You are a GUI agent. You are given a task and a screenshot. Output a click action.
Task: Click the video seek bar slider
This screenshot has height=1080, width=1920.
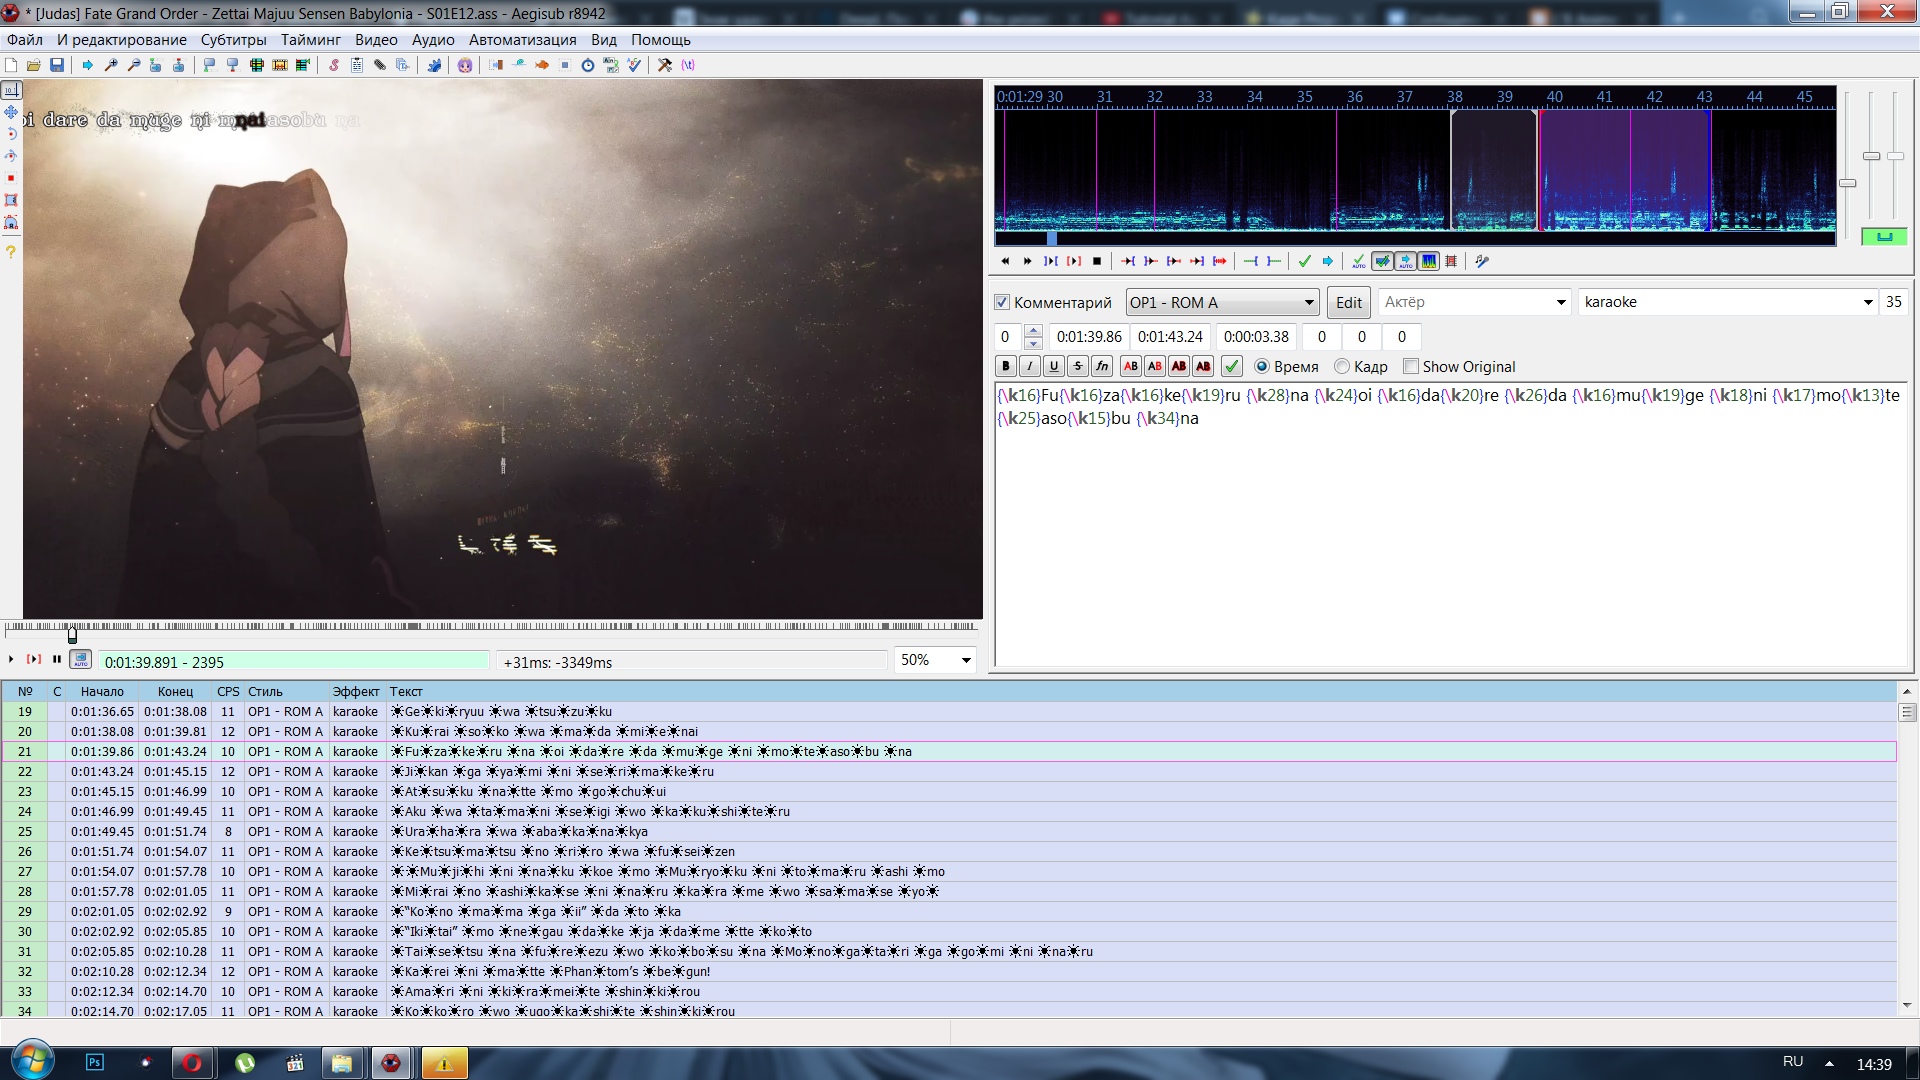click(x=72, y=633)
